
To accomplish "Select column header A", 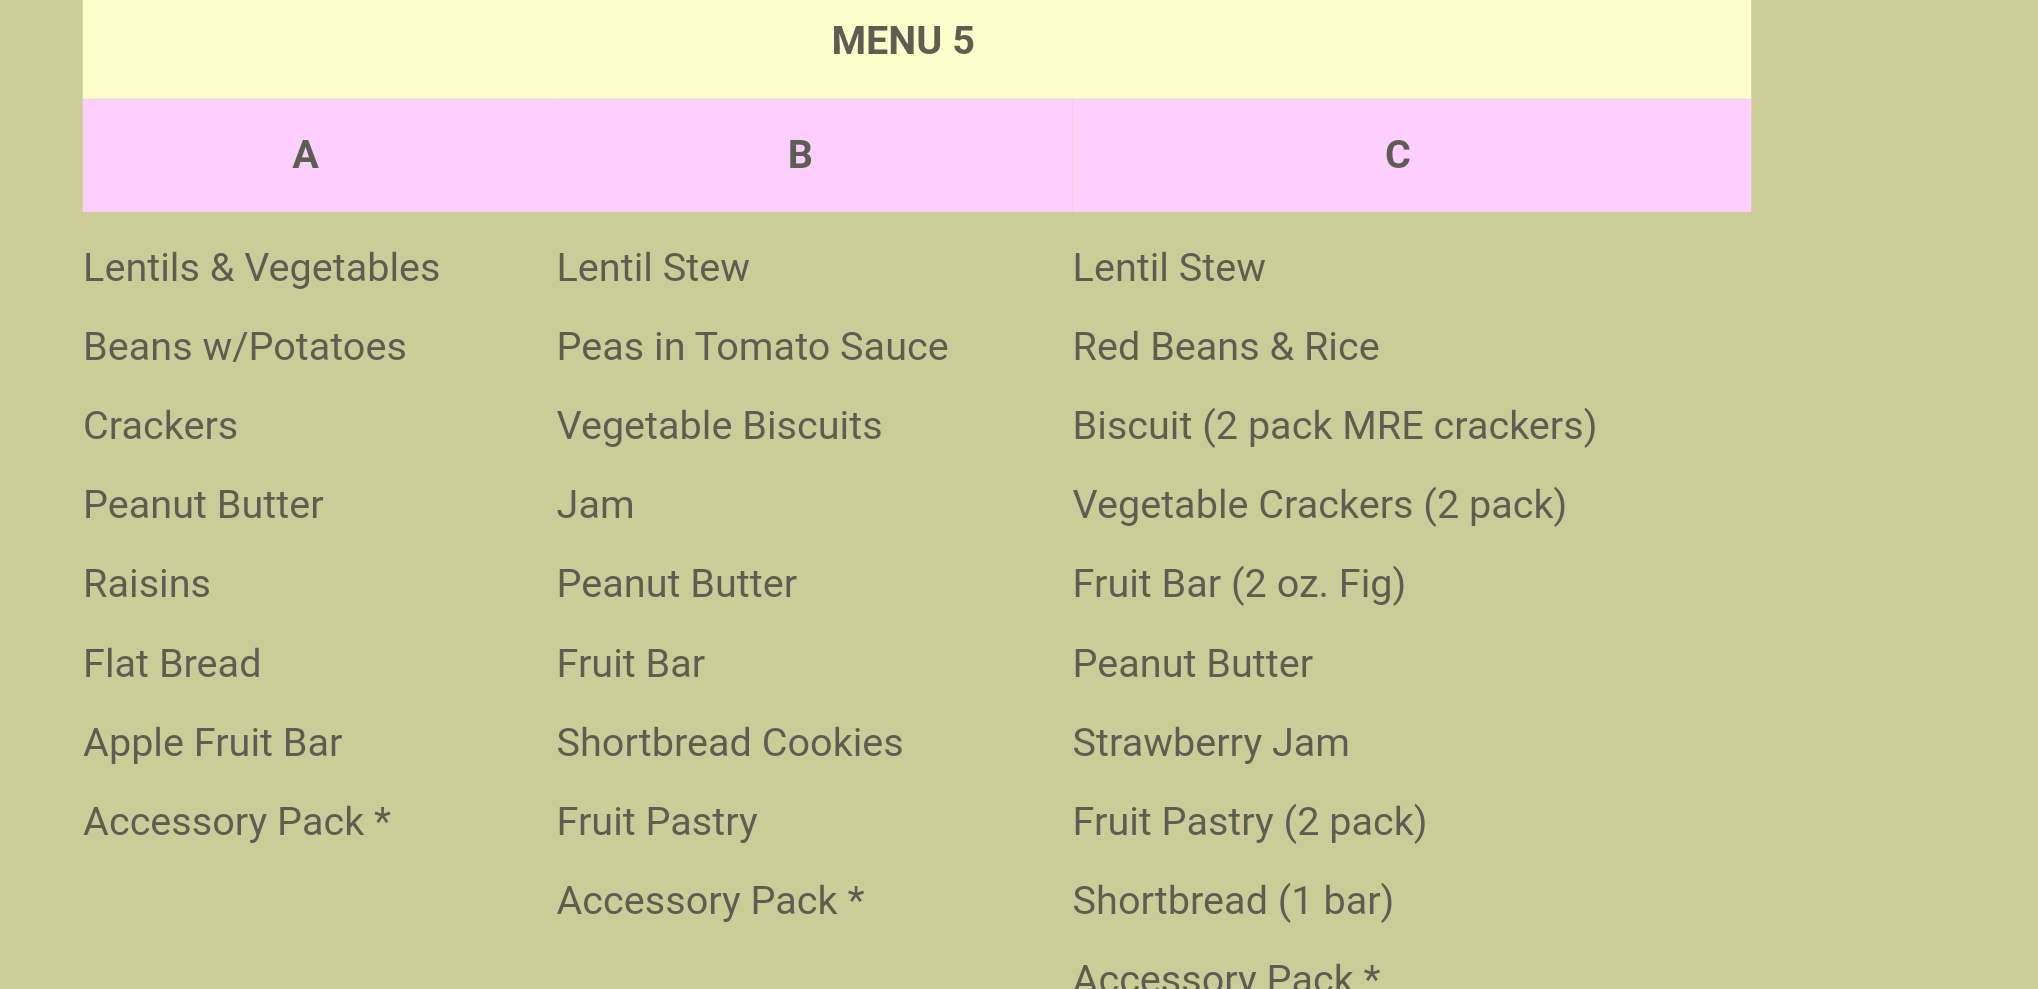I will [305, 155].
